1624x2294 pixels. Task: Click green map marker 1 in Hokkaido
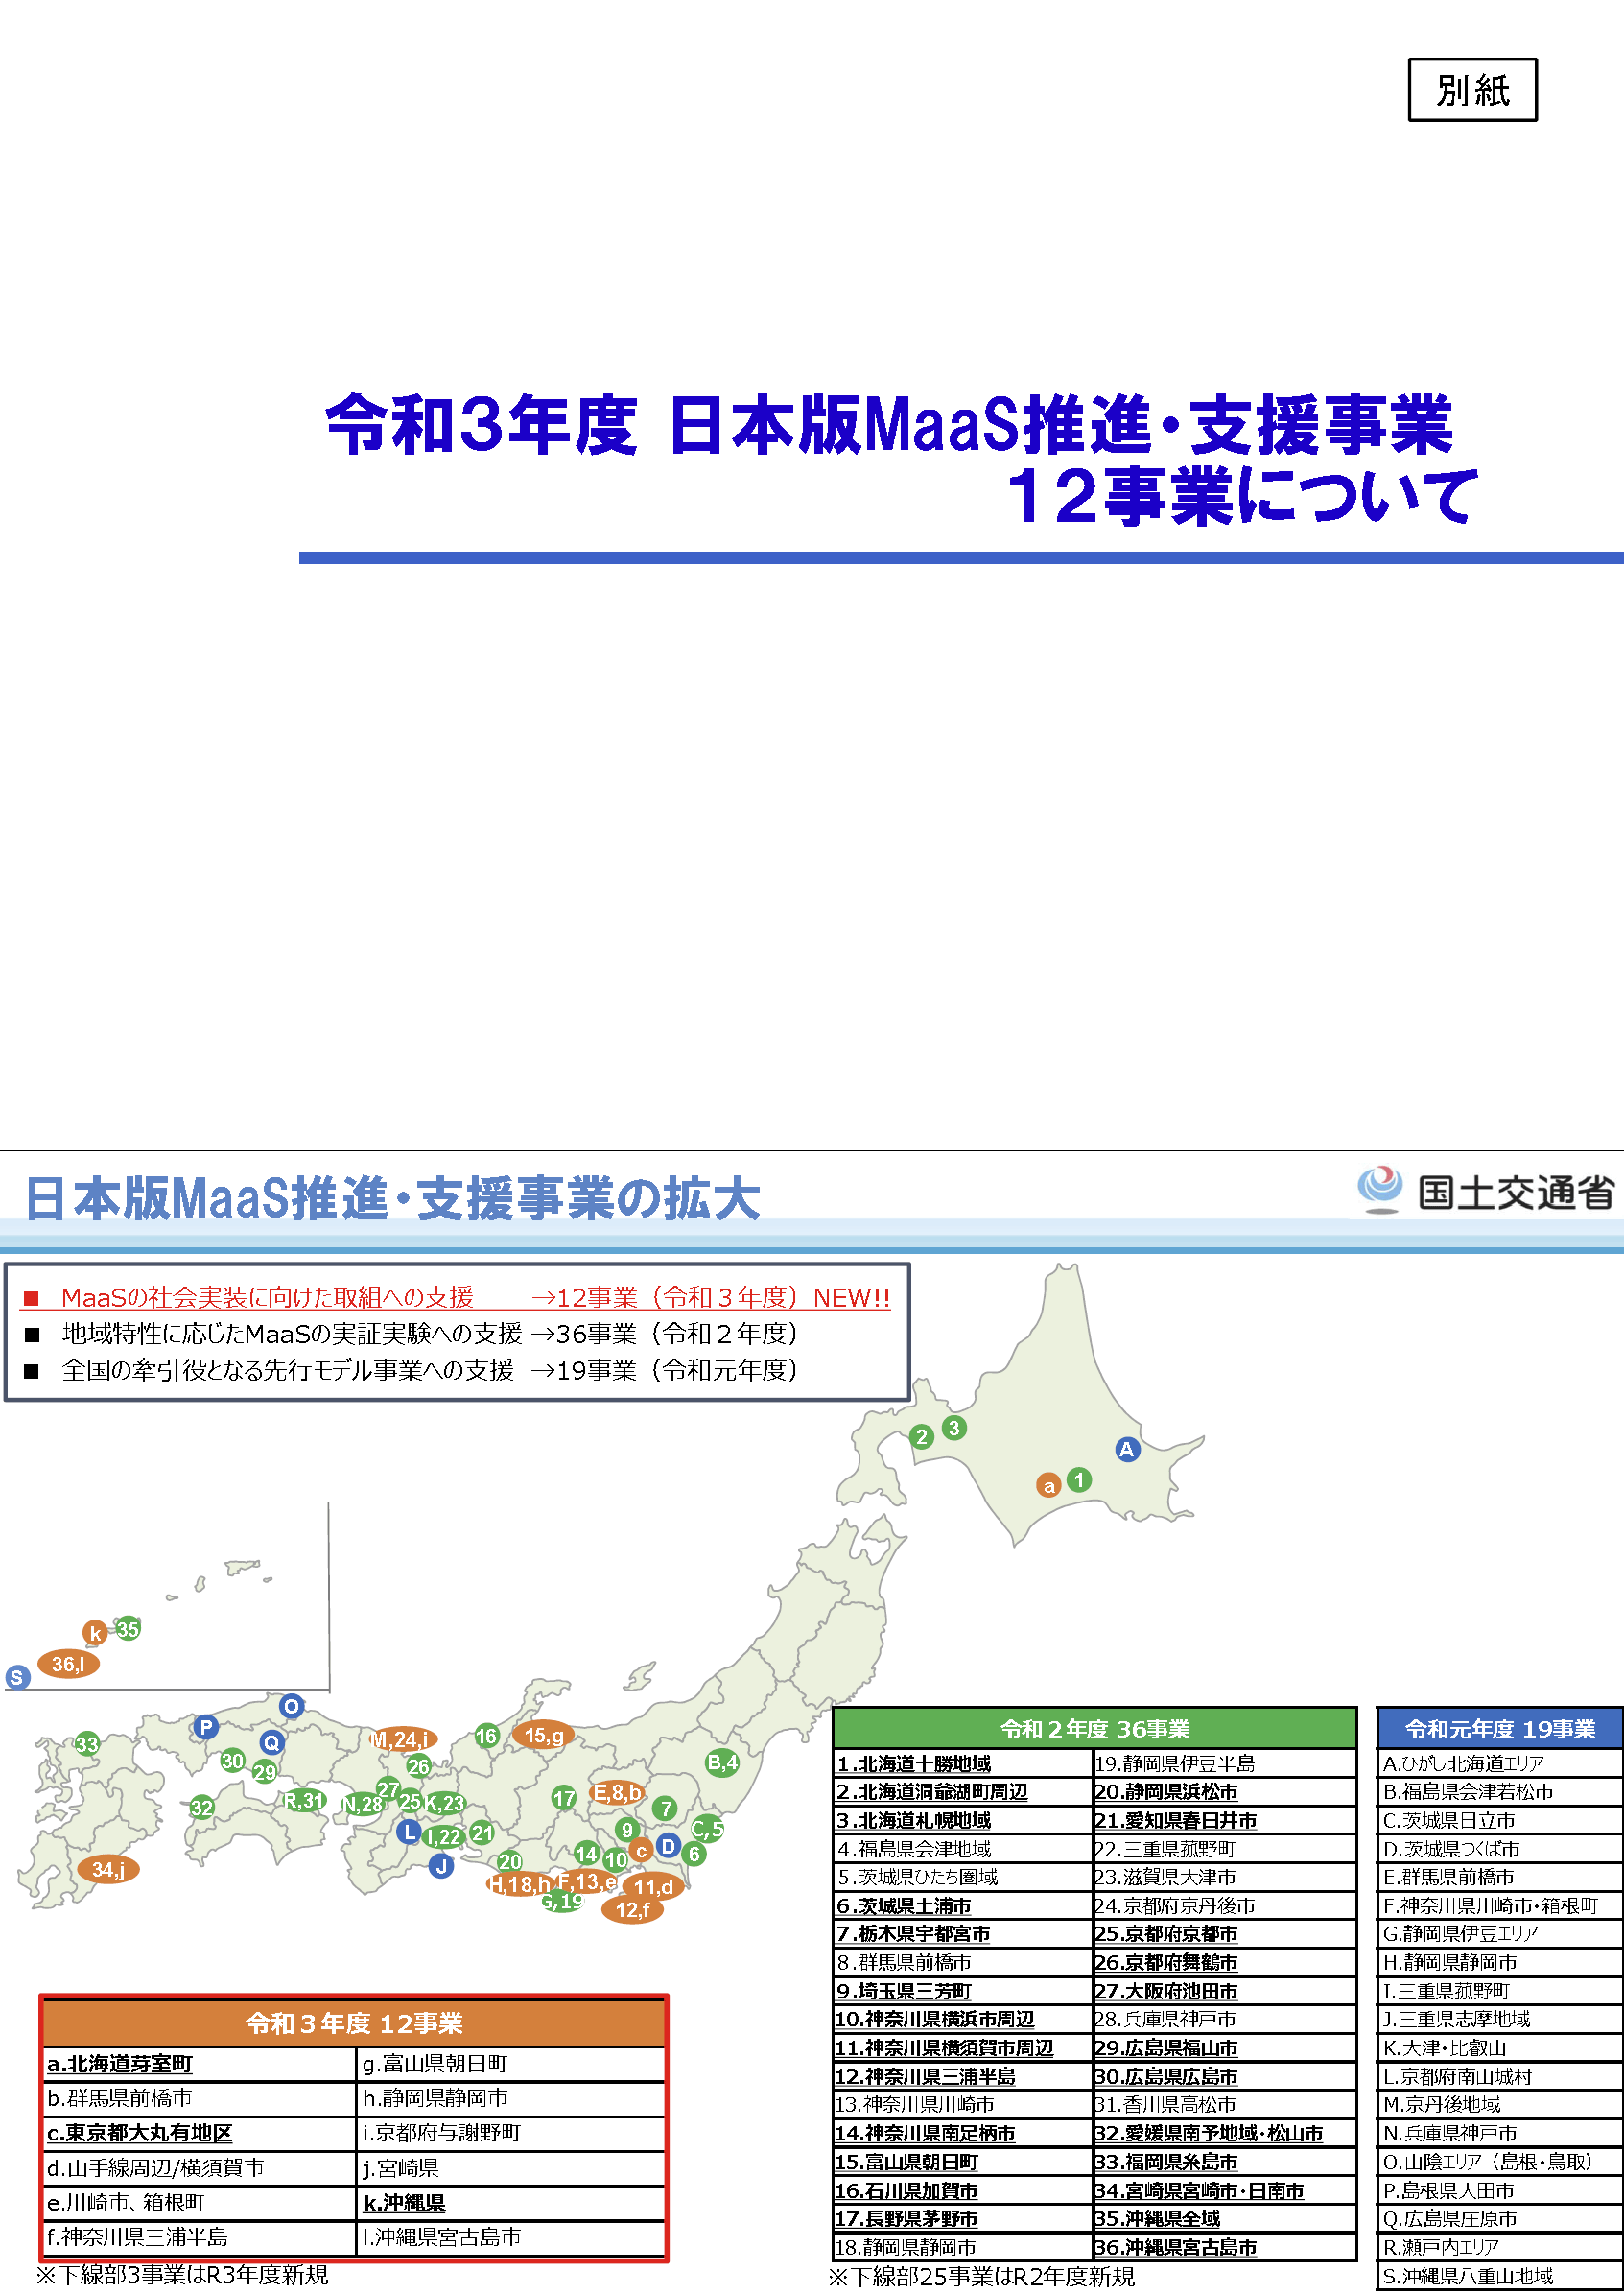point(1079,1480)
